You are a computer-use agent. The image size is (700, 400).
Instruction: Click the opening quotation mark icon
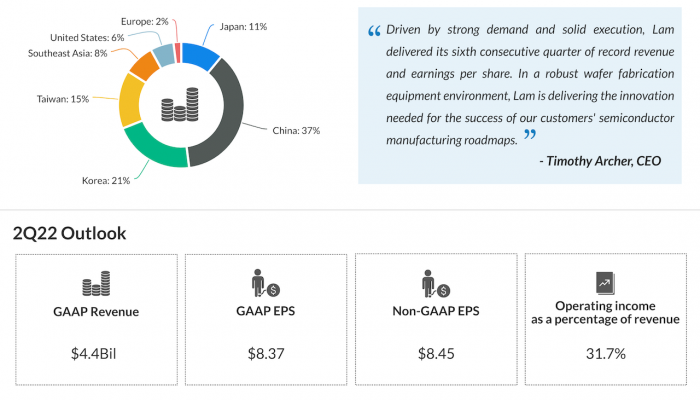374,31
